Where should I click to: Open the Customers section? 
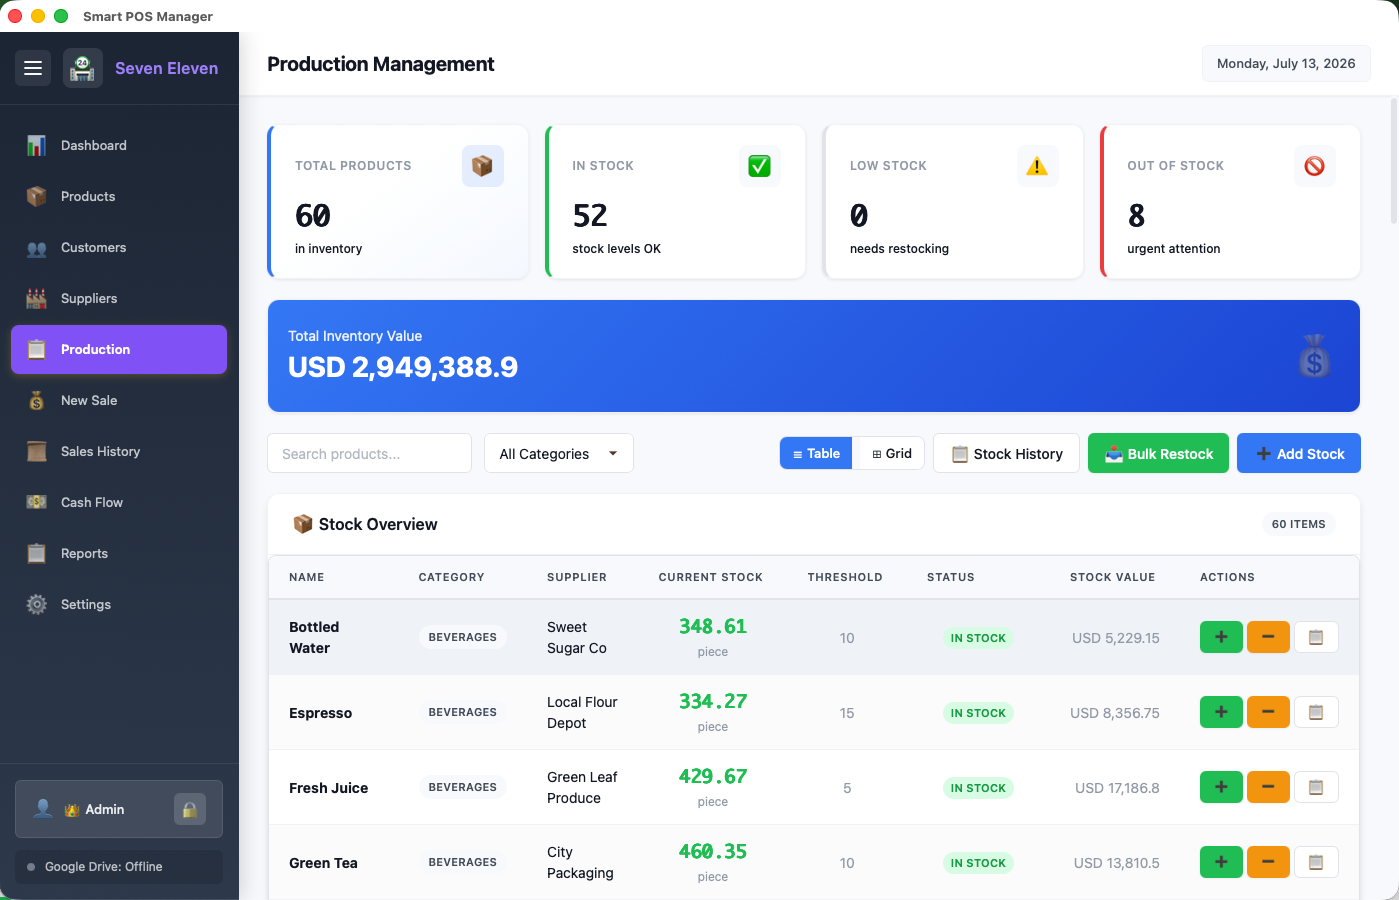[x=119, y=247]
